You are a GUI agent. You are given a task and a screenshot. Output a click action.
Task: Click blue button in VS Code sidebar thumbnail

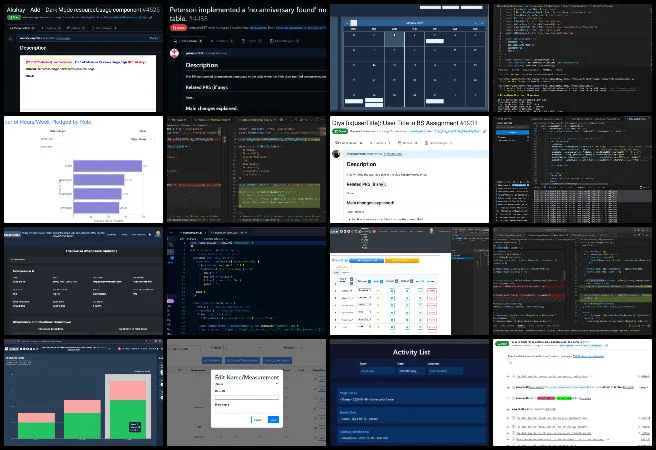(x=512, y=132)
